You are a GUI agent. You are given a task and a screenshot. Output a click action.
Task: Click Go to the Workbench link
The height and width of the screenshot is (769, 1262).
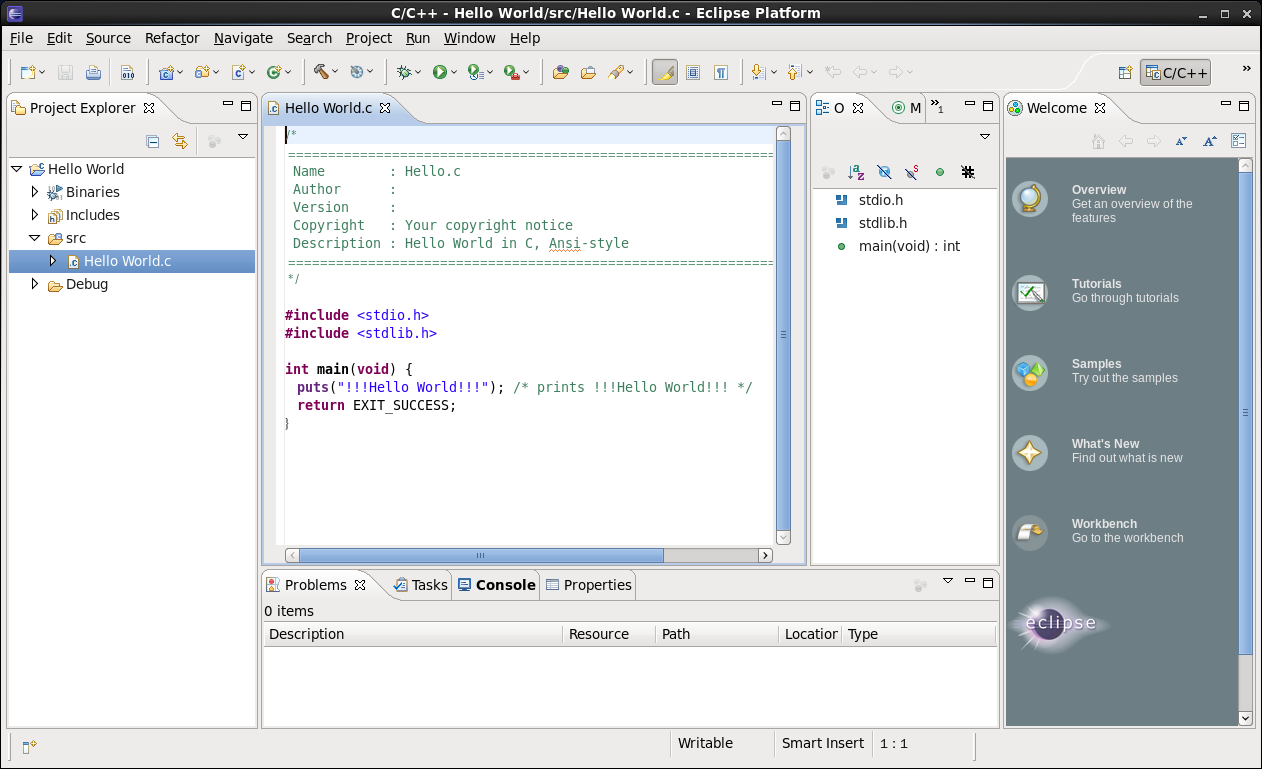[1127, 538]
